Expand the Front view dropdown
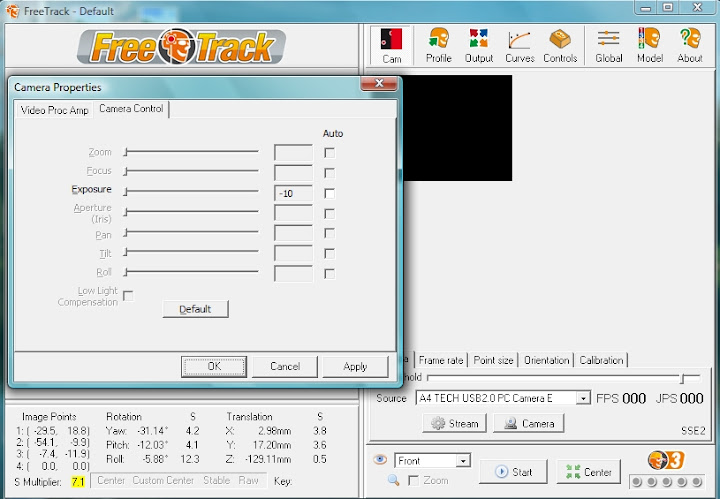This screenshot has width=720, height=499. (x=463, y=460)
